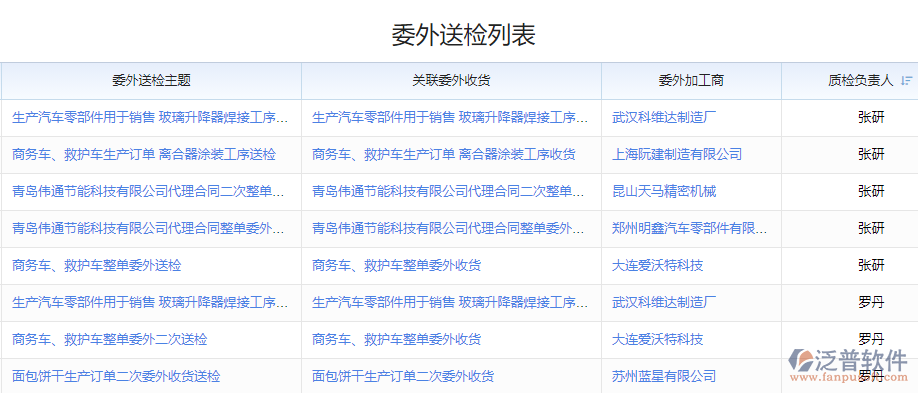Image resolution: width=918 pixels, height=393 pixels.
Task: Select first 罗丹 inspector cell
Action: pos(871,302)
